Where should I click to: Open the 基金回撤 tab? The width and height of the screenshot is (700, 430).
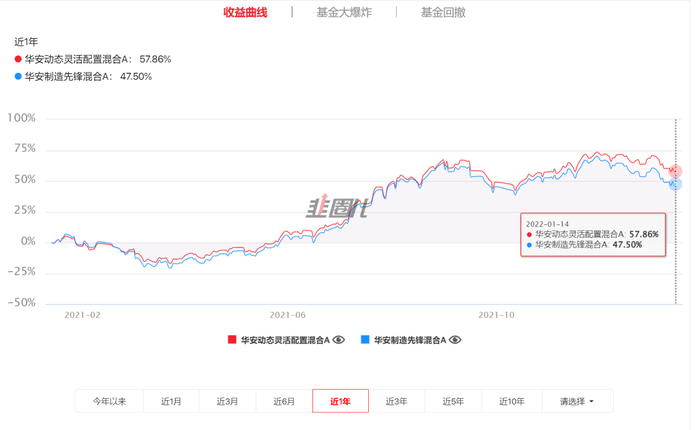[443, 13]
